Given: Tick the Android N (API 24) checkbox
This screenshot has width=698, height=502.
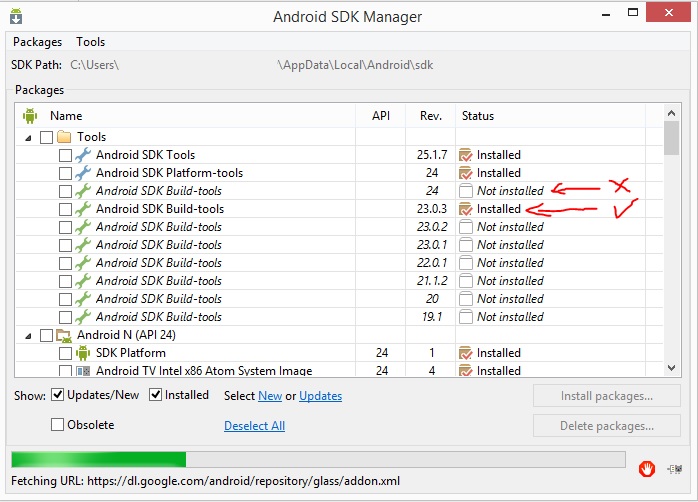Looking at the screenshot, I should [46, 335].
